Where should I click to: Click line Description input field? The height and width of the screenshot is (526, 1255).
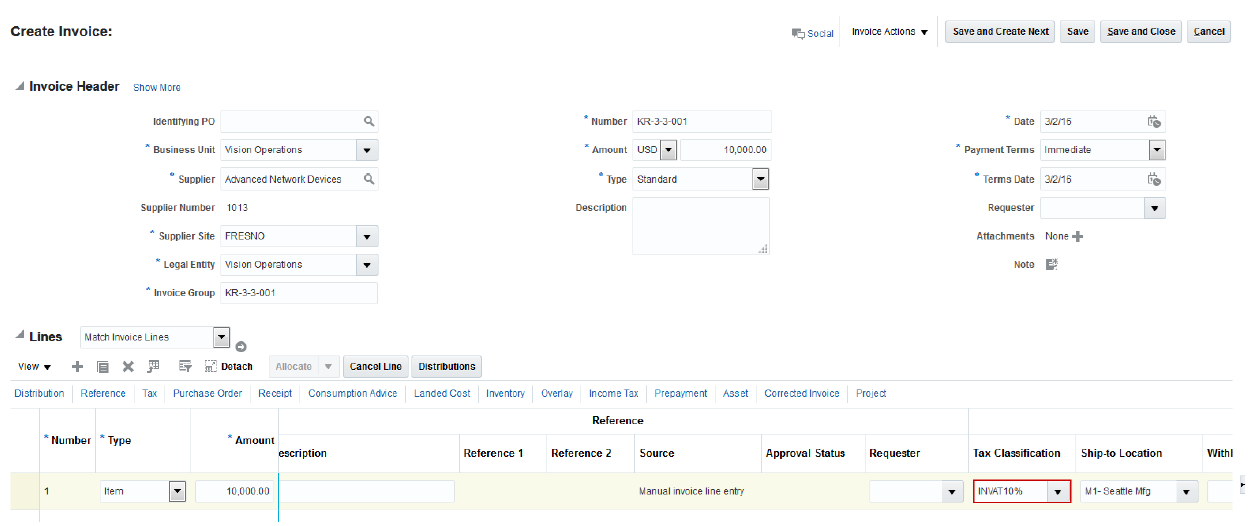pyautogui.click(x=367, y=491)
